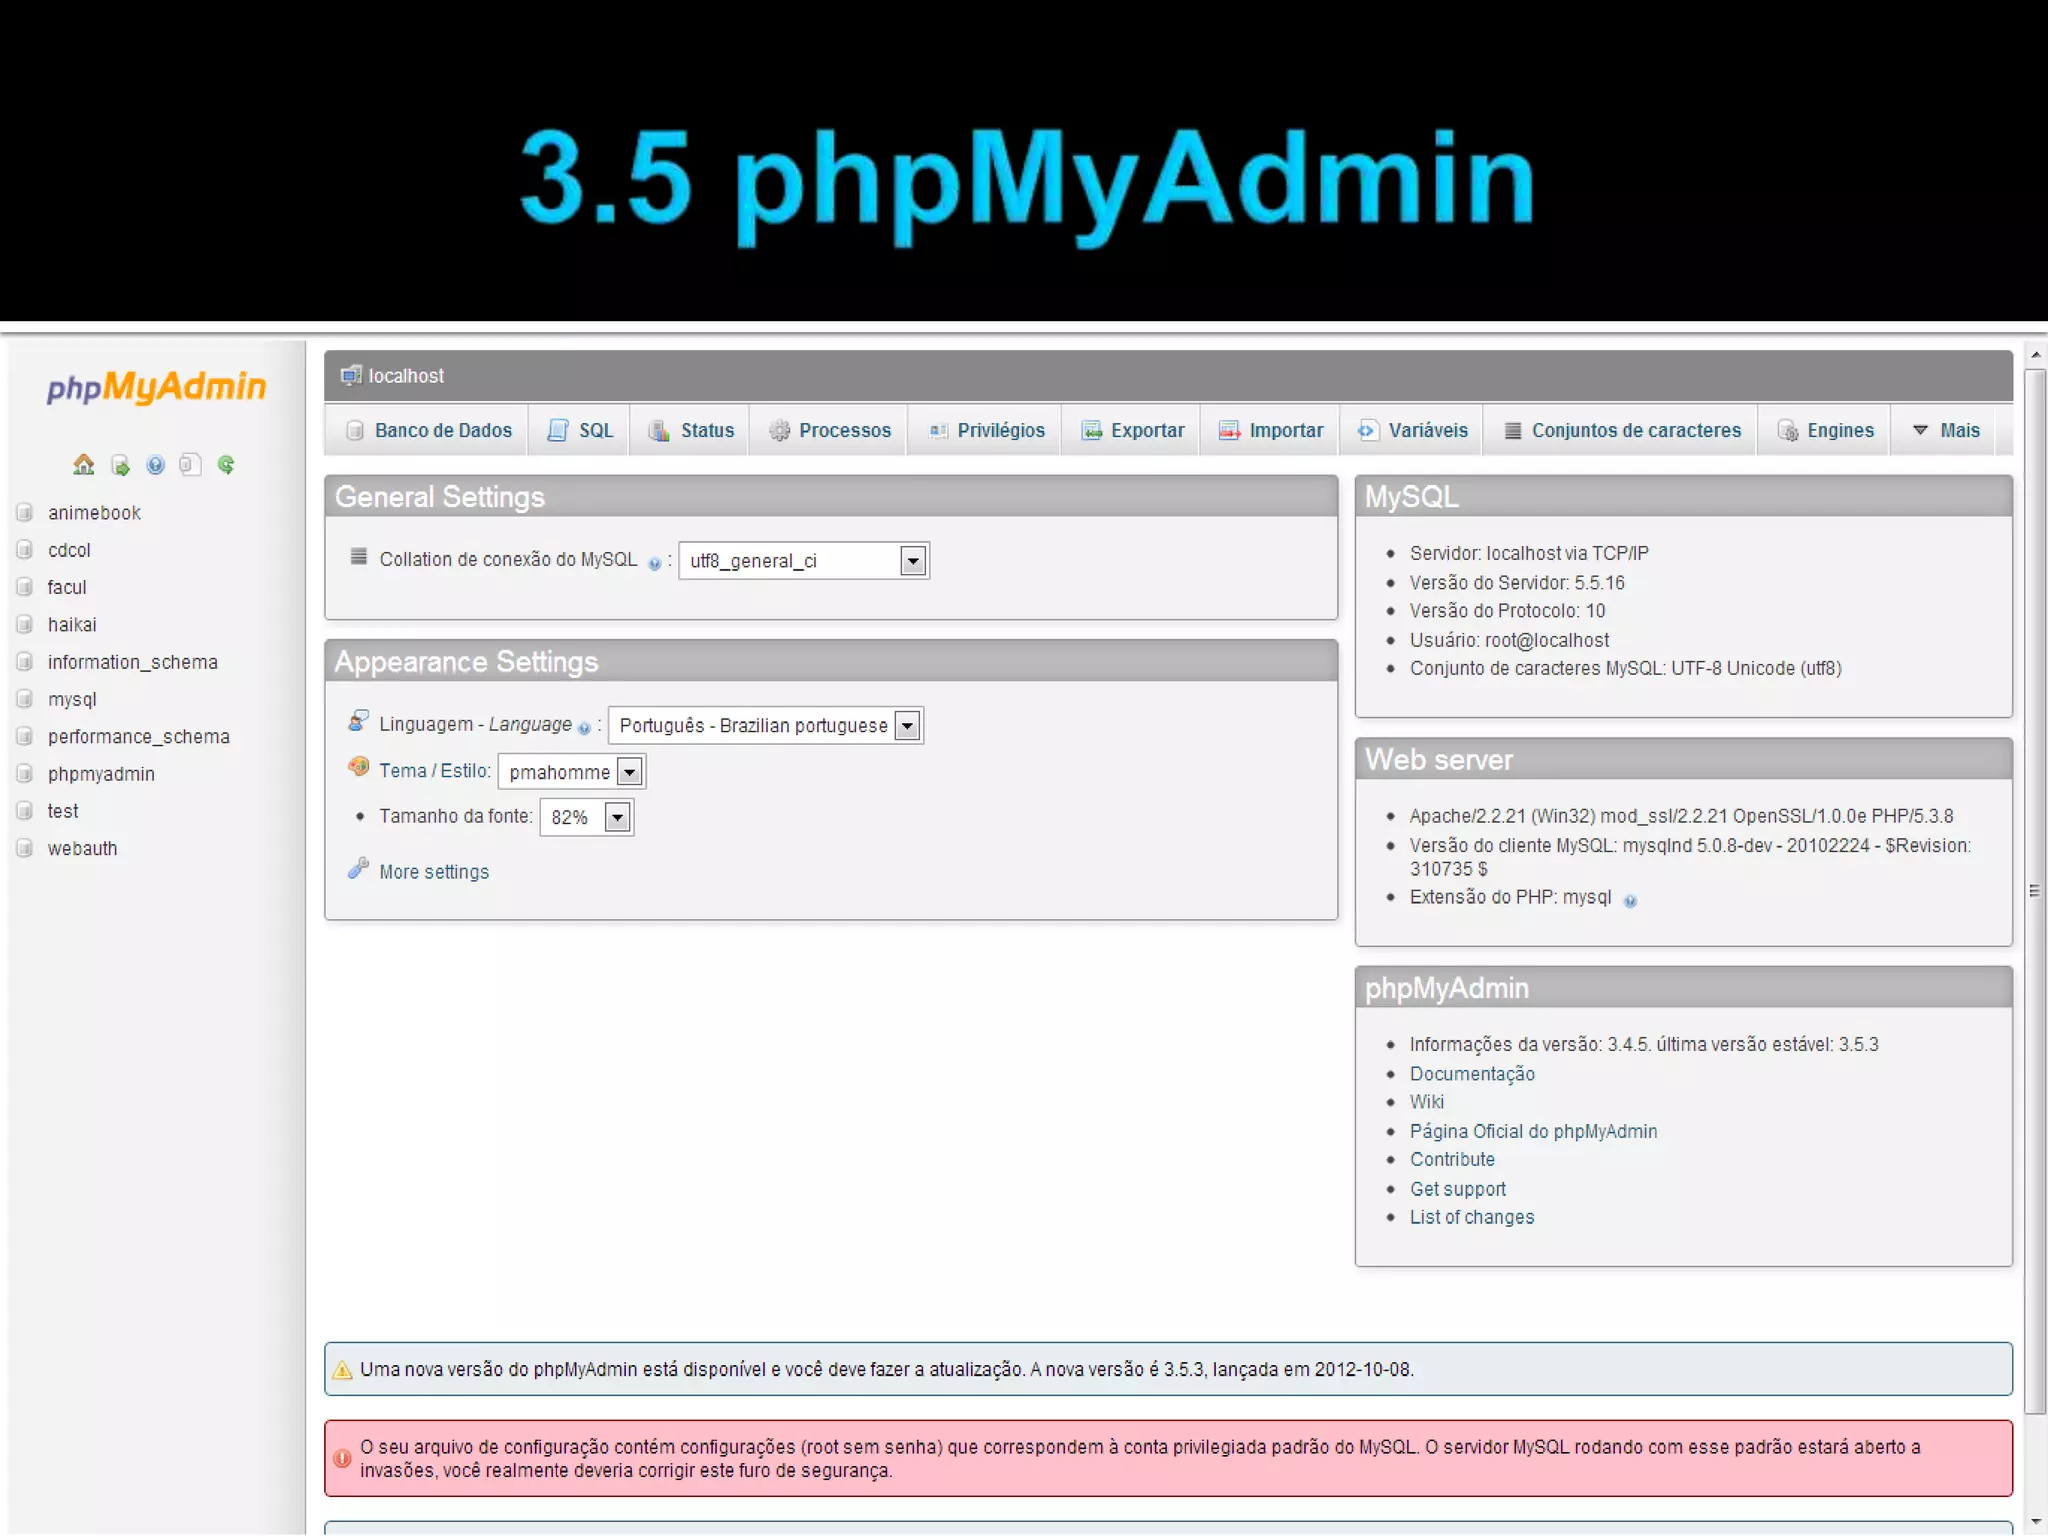Click database icon beside facul
This screenshot has width=2048, height=1536.
pyautogui.click(x=25, y=587)
